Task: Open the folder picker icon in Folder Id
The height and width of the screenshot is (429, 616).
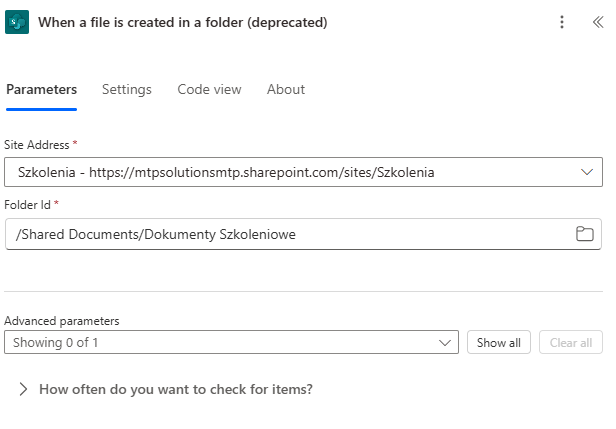Action: (585, 234)
